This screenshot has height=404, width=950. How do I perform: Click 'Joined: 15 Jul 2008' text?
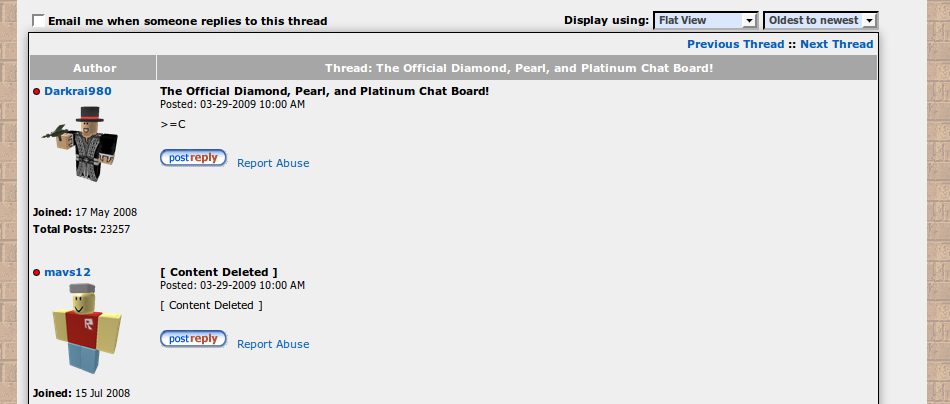tap(81, 393)
